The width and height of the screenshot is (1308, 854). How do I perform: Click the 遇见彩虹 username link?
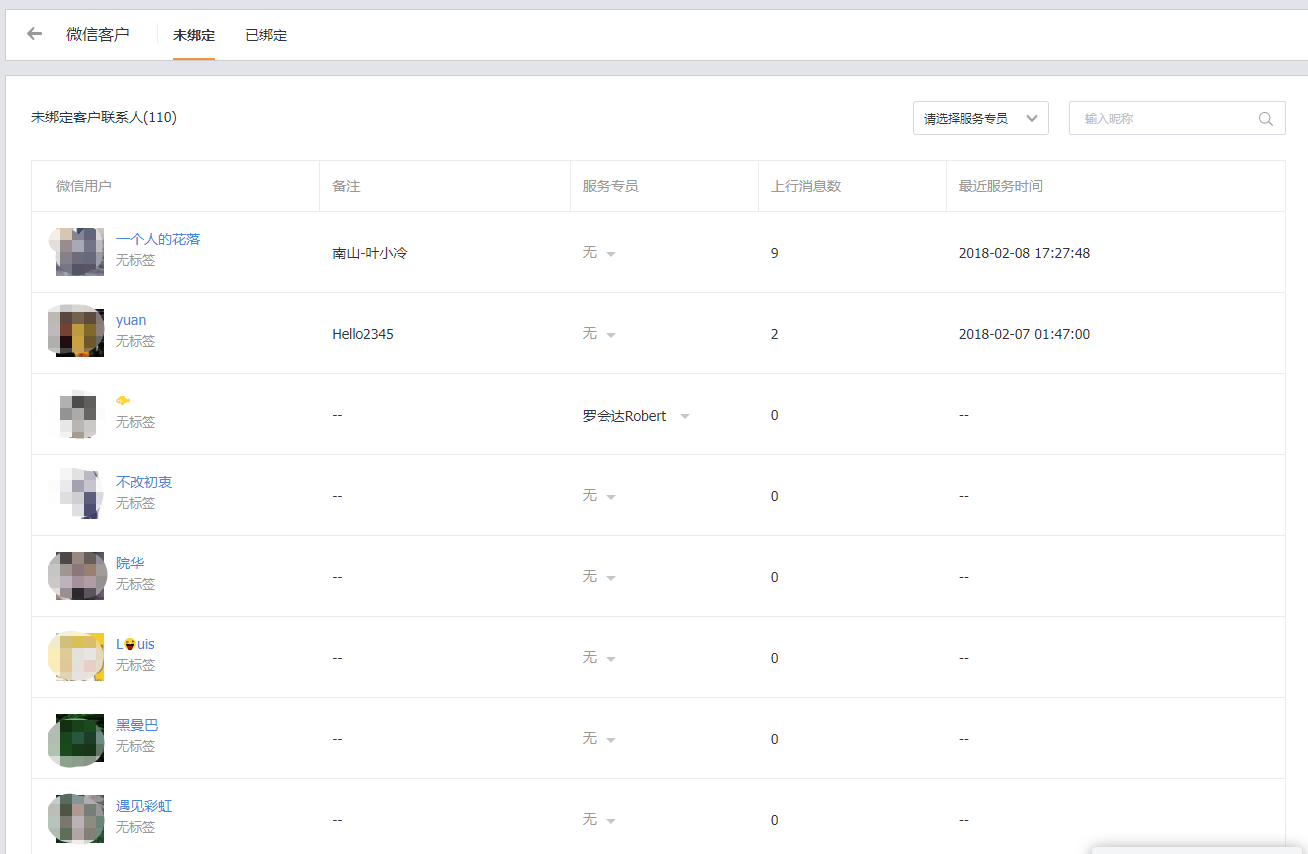pos(144,806)
